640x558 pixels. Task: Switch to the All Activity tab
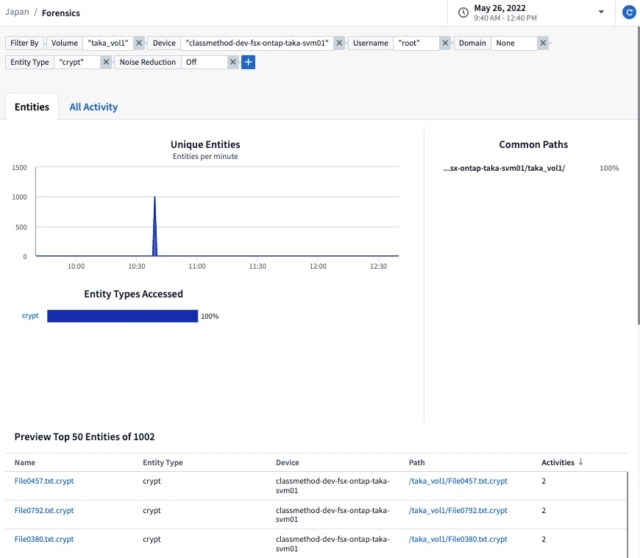(x=93, y=107)
